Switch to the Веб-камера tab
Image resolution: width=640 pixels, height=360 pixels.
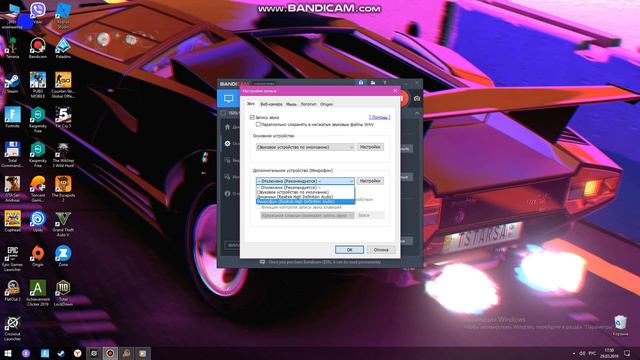point(271,104)
